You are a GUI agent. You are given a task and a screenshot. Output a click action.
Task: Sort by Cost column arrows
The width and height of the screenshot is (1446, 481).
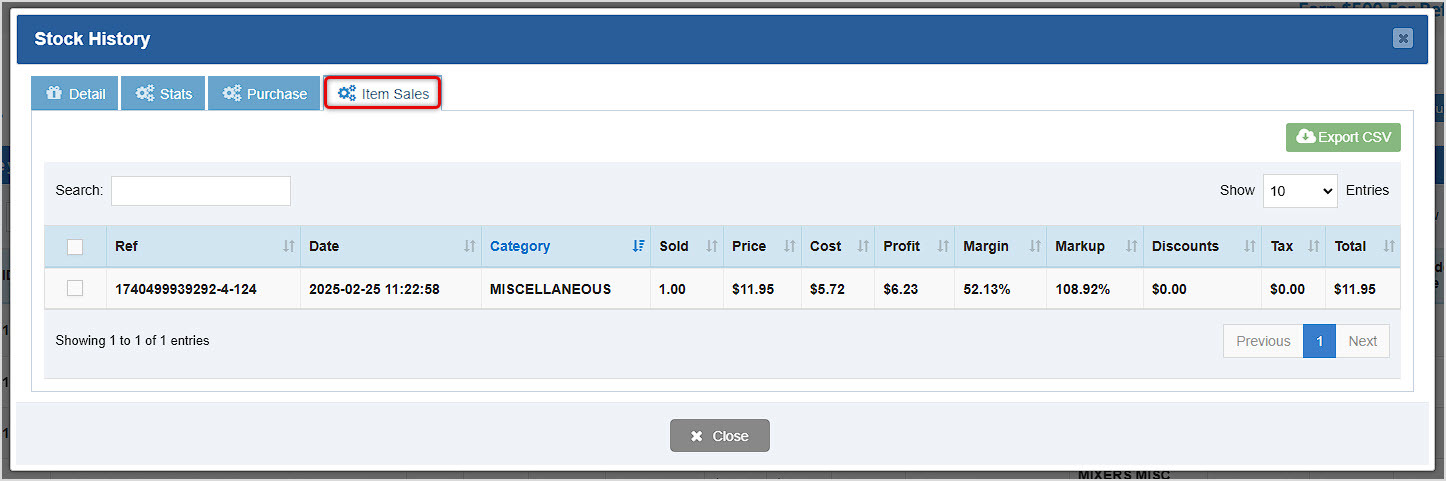pyautogui.click(x=862, y=246)
